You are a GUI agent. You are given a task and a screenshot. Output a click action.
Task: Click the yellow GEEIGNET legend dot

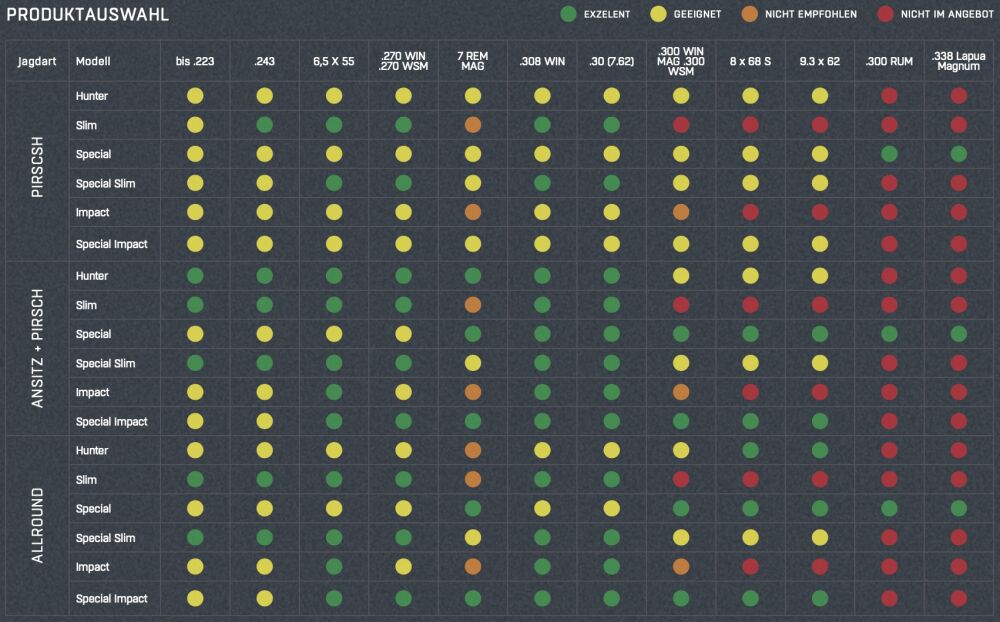662,15
